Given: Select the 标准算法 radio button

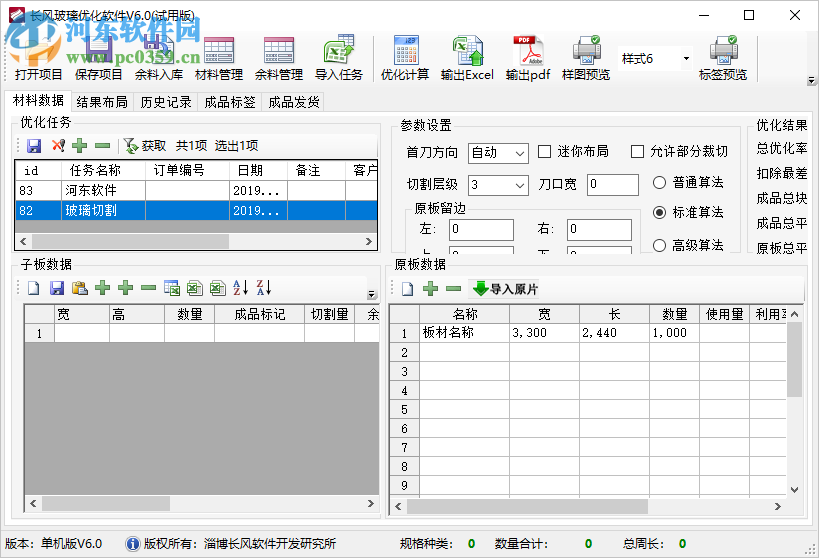Looking at the screenshot, I should pos(659,213).
